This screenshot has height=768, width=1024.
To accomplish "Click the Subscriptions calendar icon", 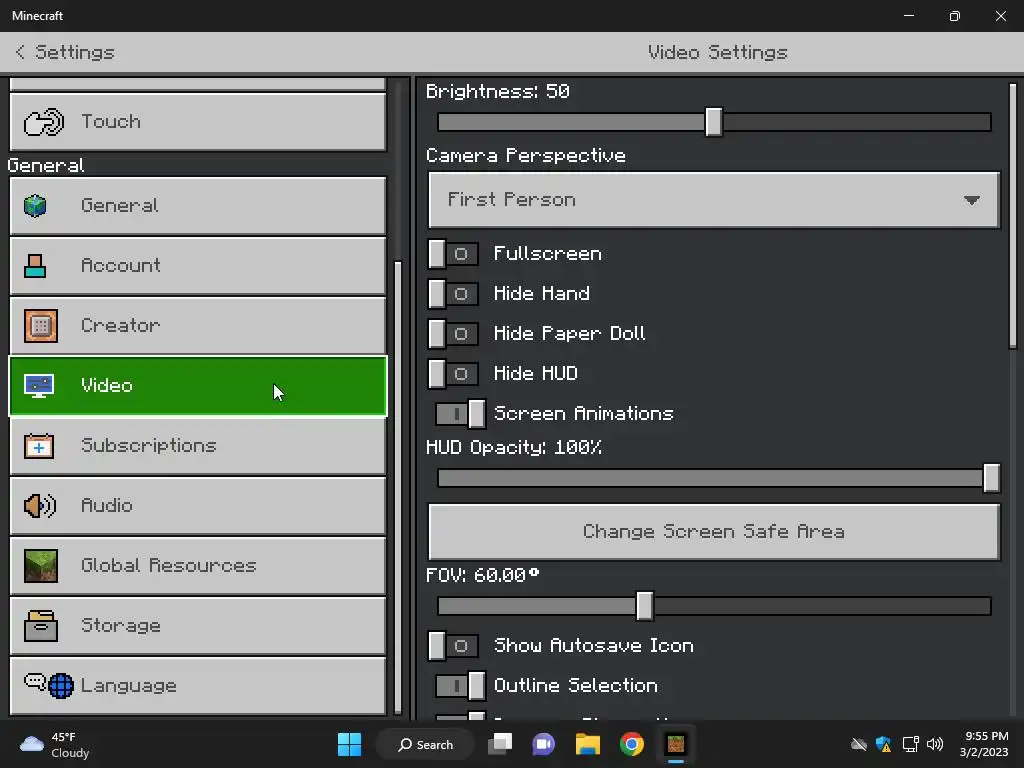I will pyautogui.click(x=39, y=446).
